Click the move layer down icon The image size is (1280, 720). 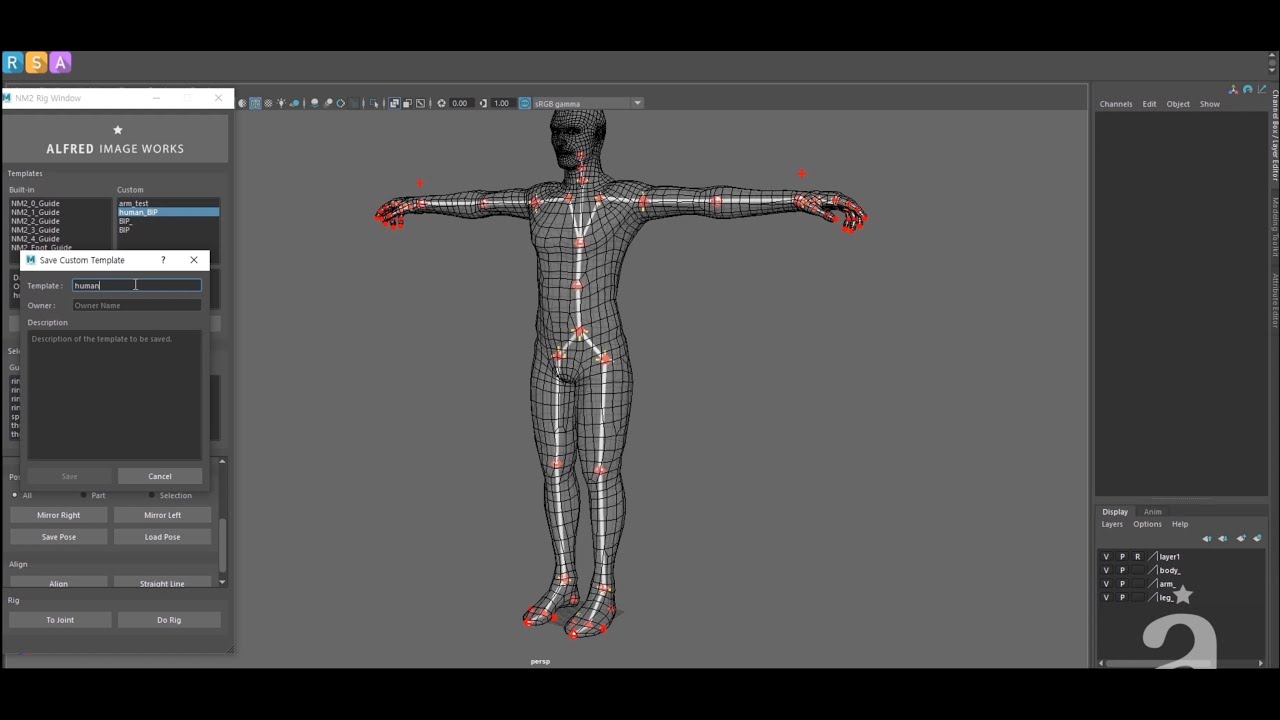coord(1222,538)
